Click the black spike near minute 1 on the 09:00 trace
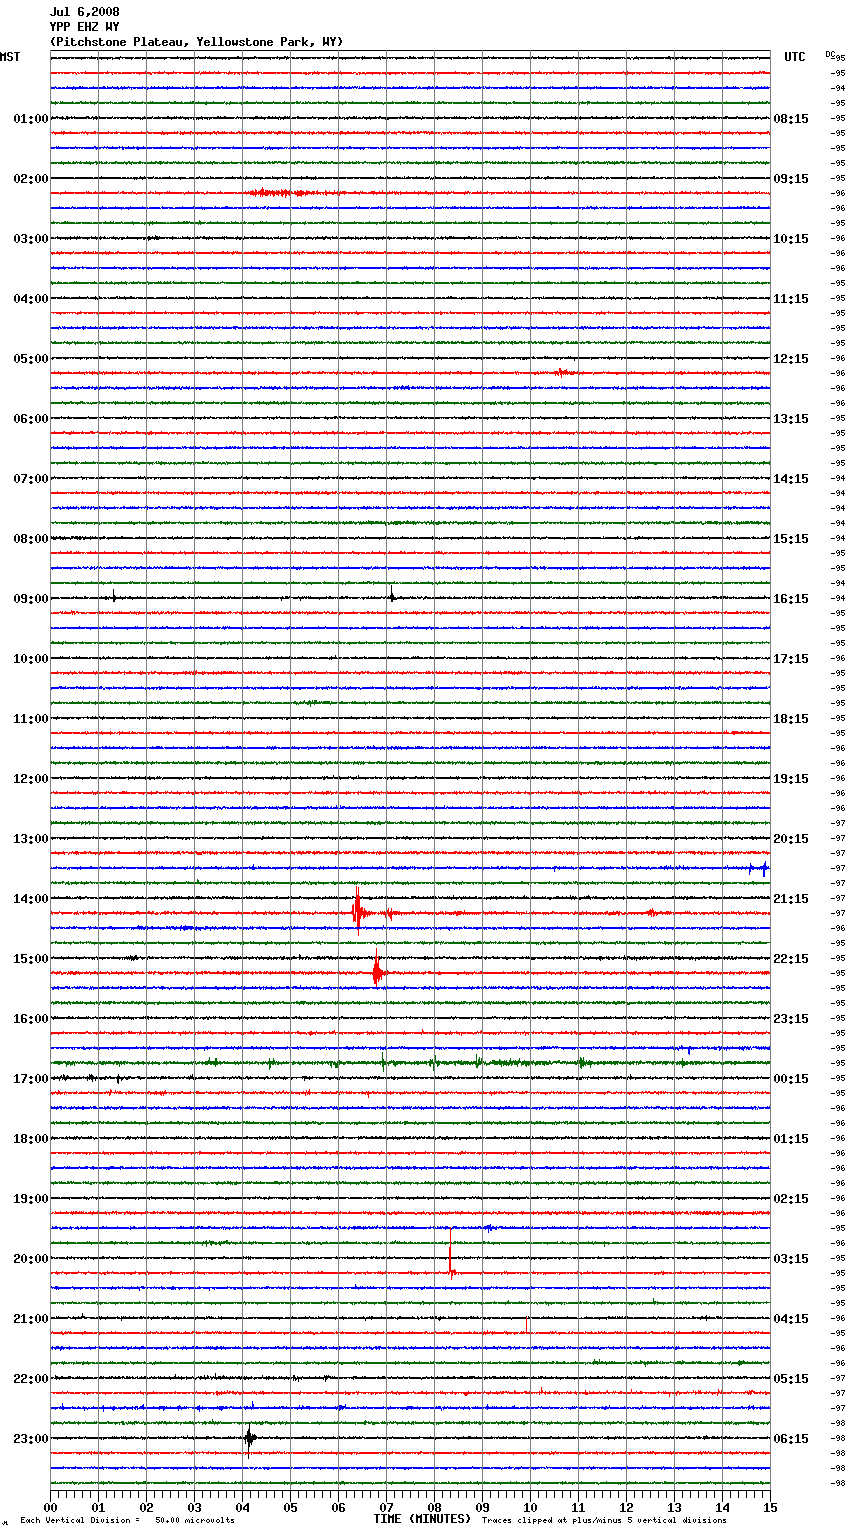The width and height of the screenshot is (850, 1534). coord(113,596)
